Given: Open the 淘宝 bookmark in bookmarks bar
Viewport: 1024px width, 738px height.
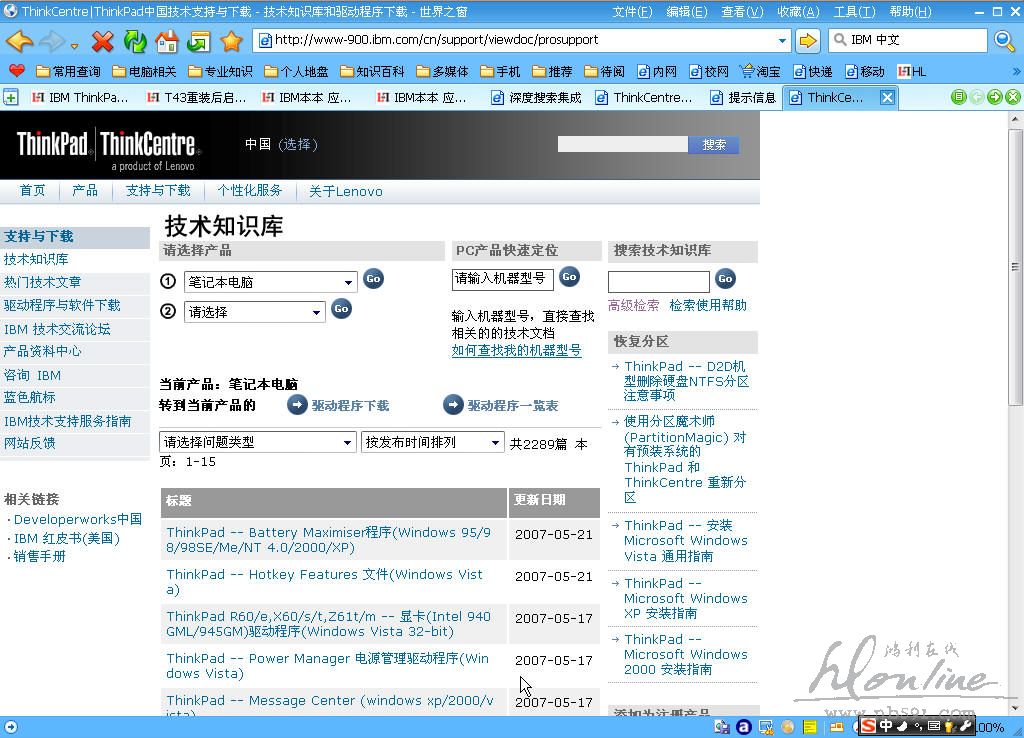Looking at the screenshot, I should pos(760,71).
